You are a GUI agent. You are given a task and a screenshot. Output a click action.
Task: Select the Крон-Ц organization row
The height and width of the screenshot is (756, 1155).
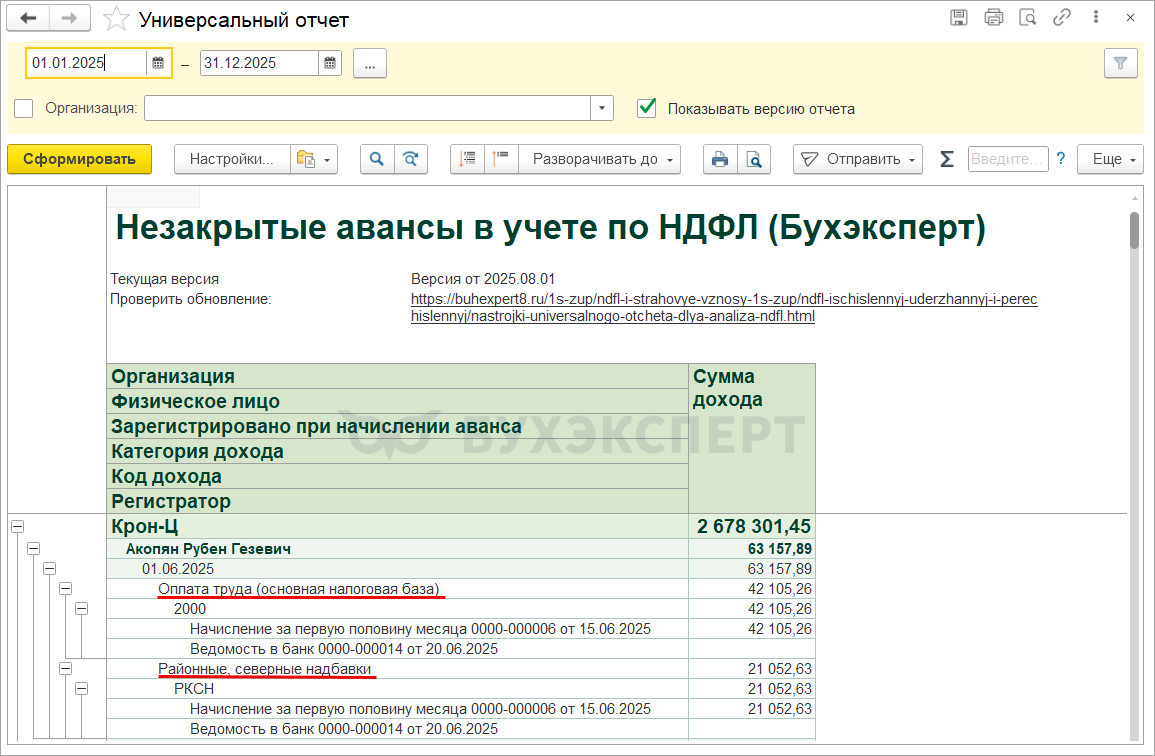coord(398,526)
